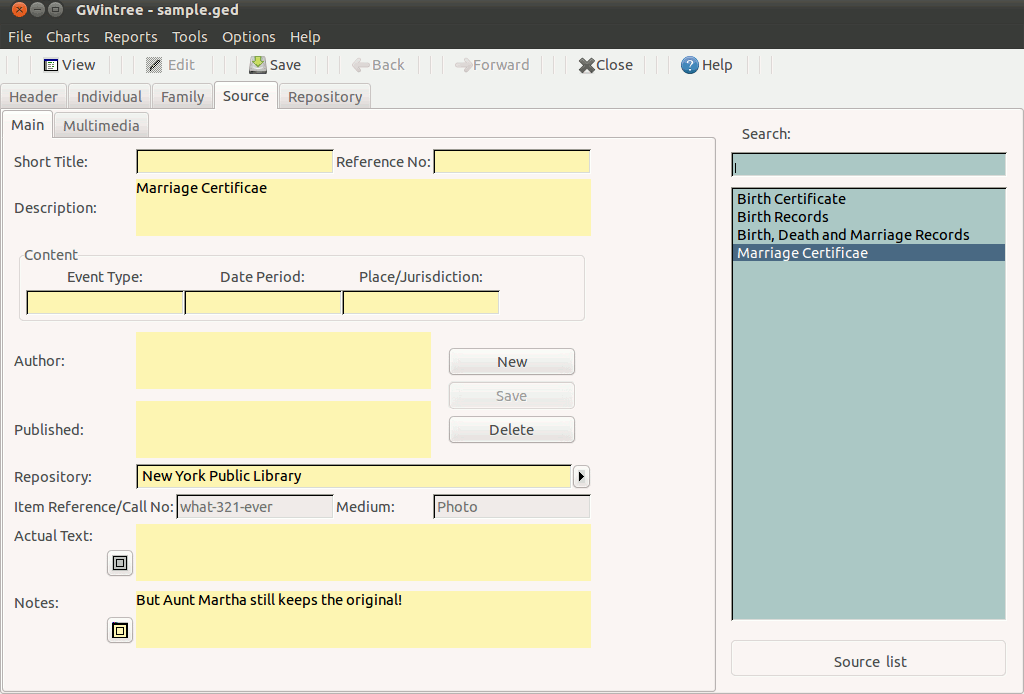This screenshot has height=694, width=1024.
Task: Open the Reports menu
Action: [x=131, y=37]
